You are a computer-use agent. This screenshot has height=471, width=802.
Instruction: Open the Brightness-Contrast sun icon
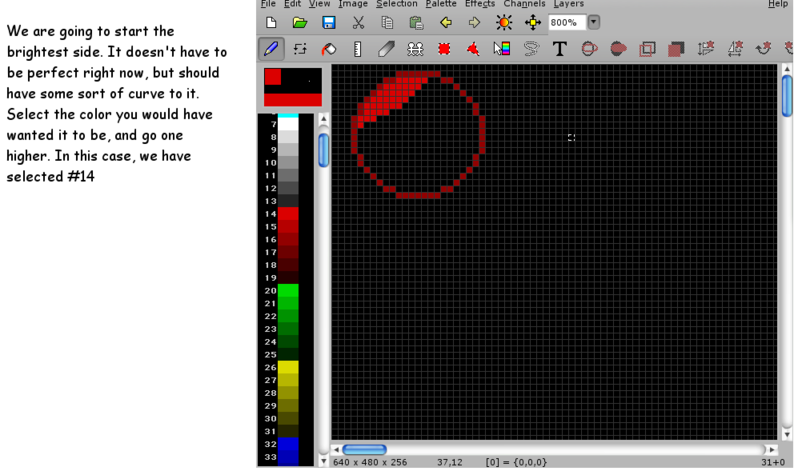coord(503,22)
